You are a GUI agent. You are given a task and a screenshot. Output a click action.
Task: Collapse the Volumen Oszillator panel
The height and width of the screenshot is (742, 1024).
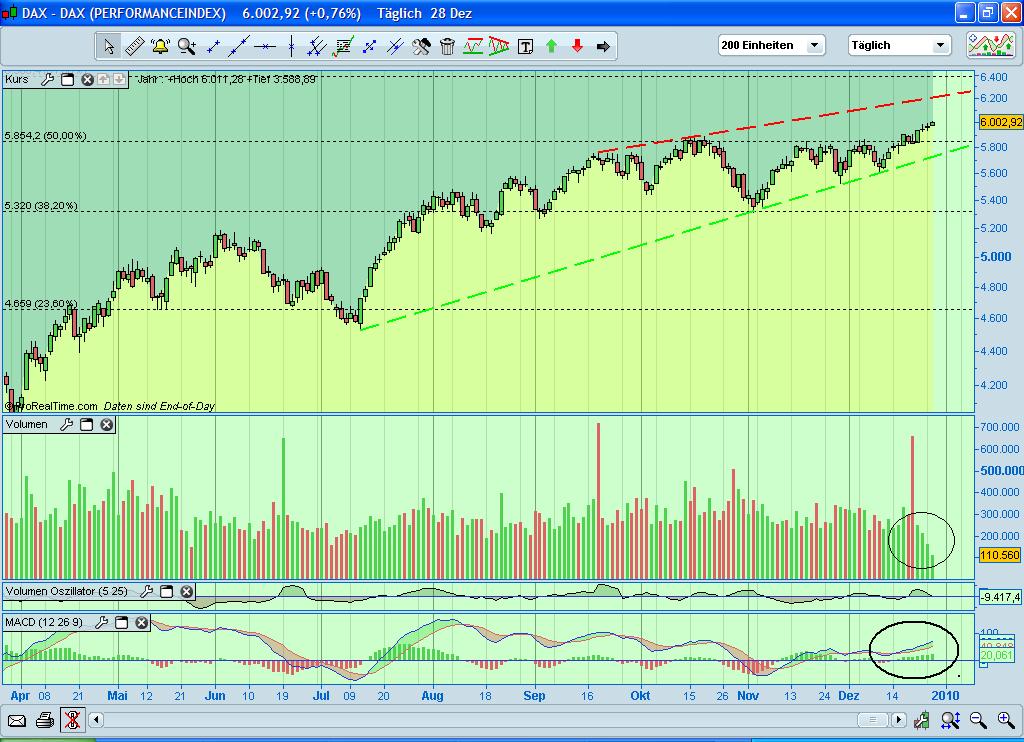coord(166,592)
